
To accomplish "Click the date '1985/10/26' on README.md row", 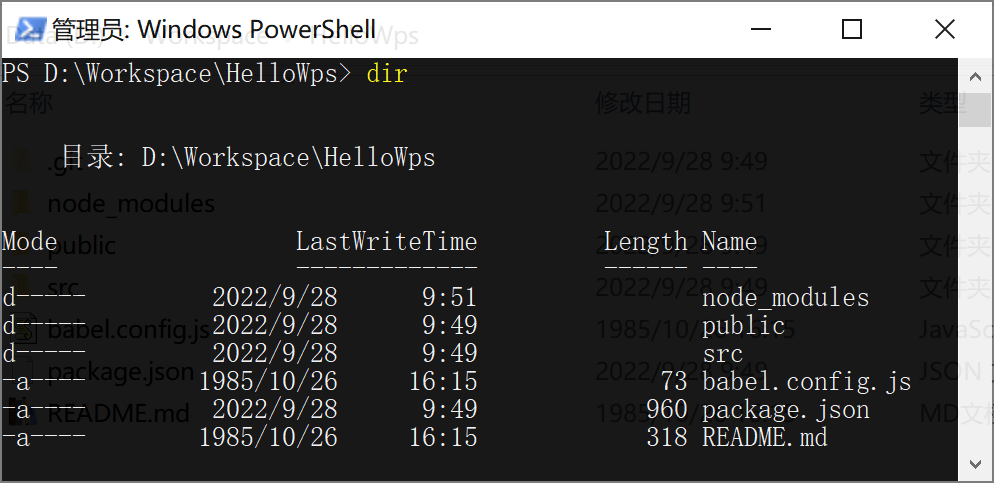I will (x=268, y=437).
